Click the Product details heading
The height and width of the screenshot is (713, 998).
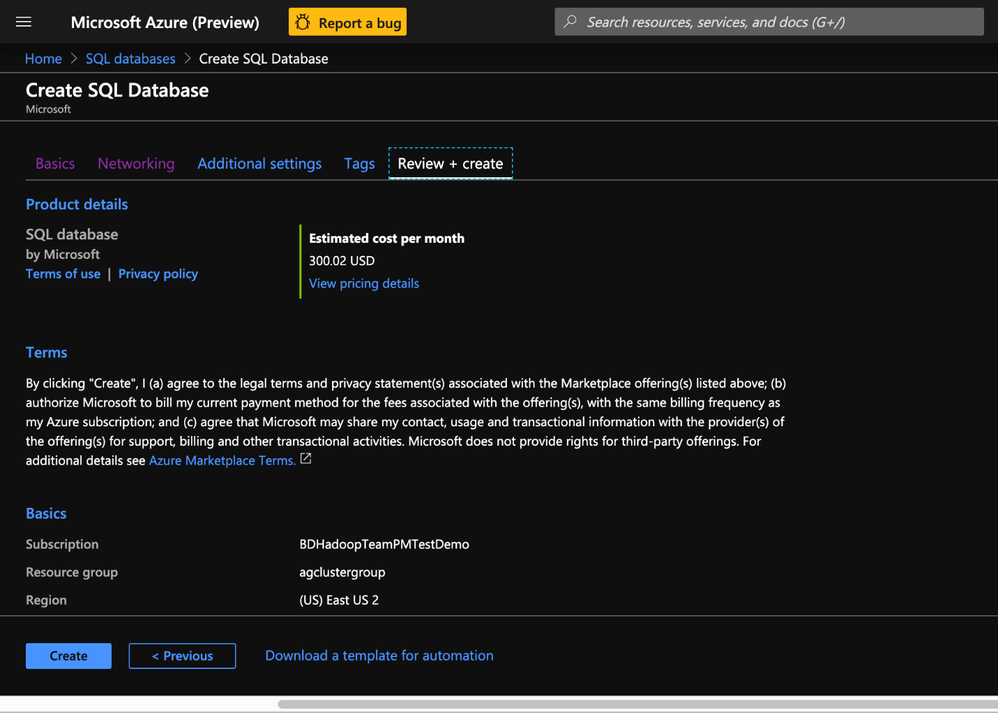click(x=77, y=204)
